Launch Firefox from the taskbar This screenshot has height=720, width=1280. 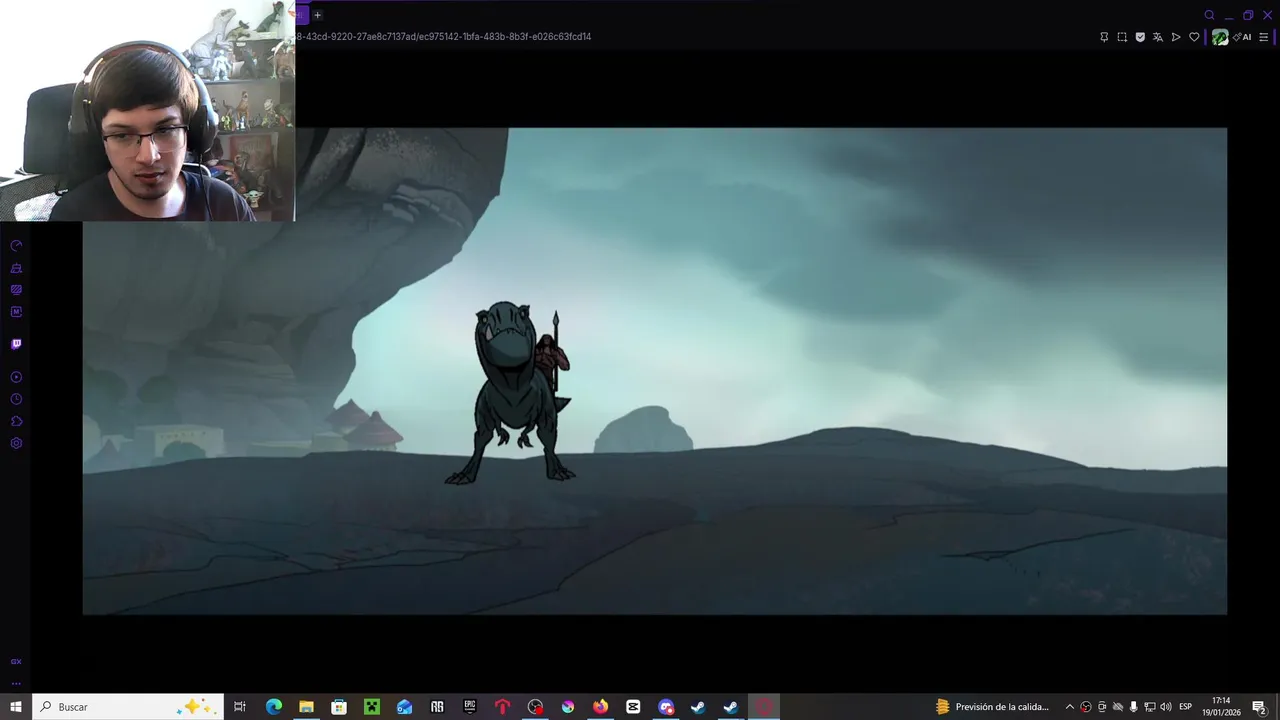(x=600, y=707)
